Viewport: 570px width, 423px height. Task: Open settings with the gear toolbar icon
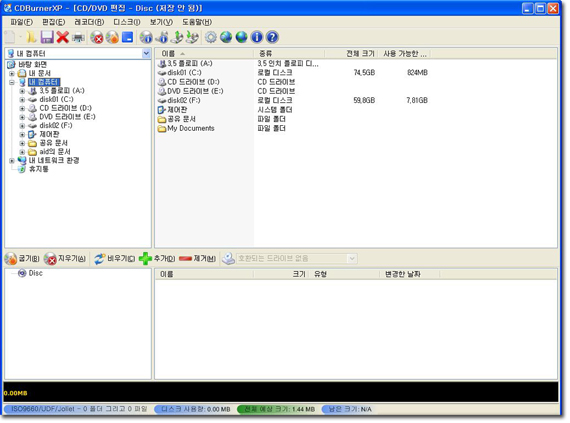tap(210, 37)
